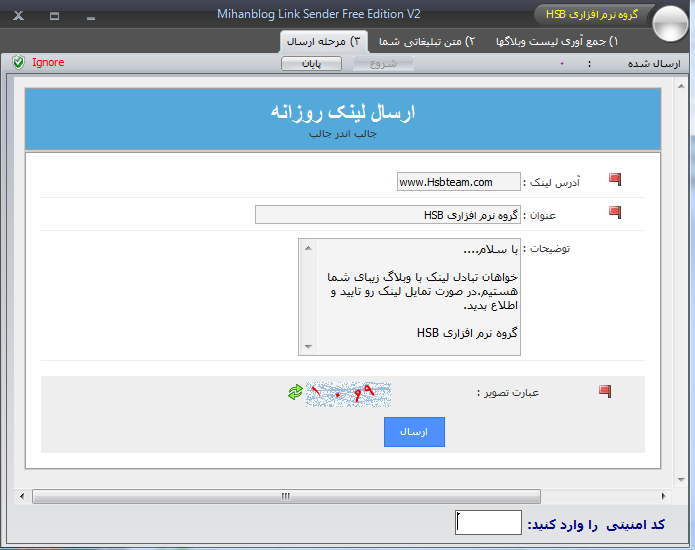Click the پایان stop button
This screenshot has height=550, width=695.
pos(311,63)
